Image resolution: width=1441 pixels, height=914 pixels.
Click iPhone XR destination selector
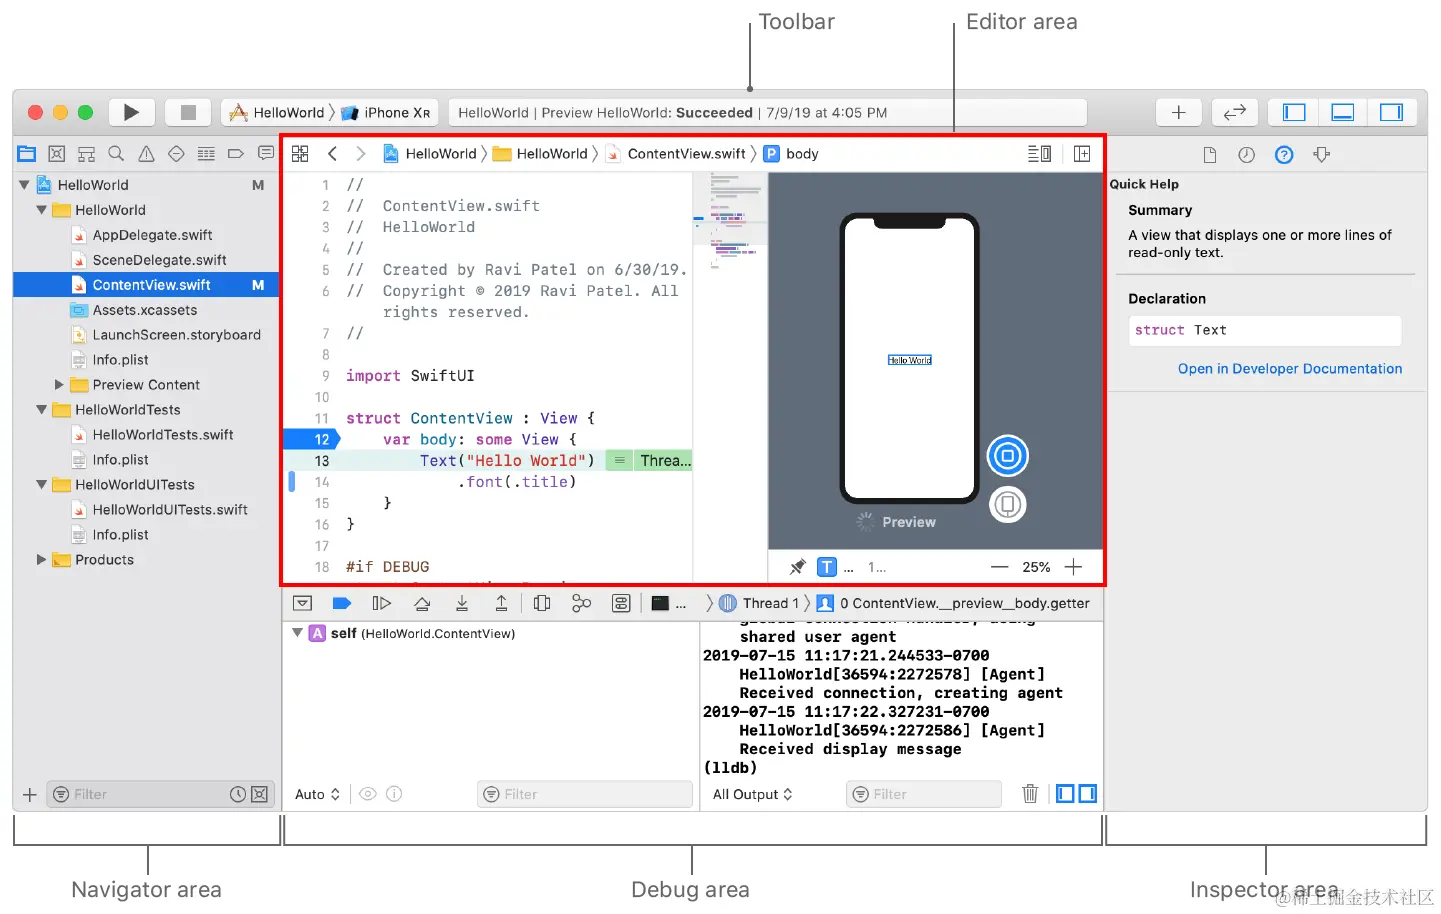[x=385, y=113]
